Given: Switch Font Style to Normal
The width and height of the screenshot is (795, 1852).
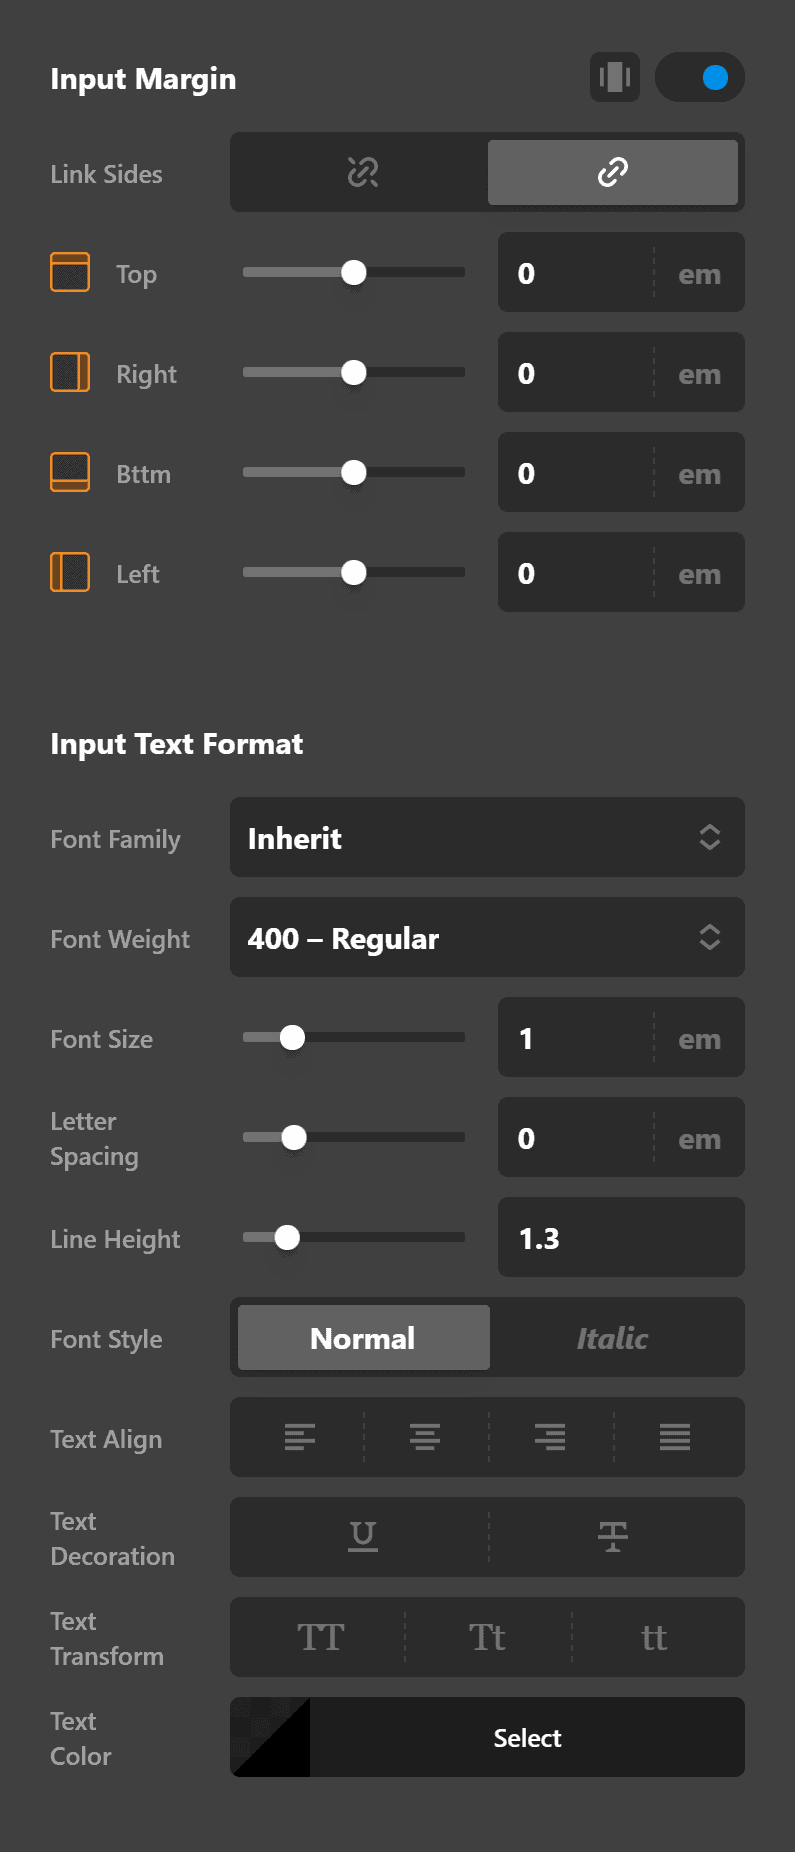Looking at the screenshot, I should pyautogui.click(x=362, y=1337).
